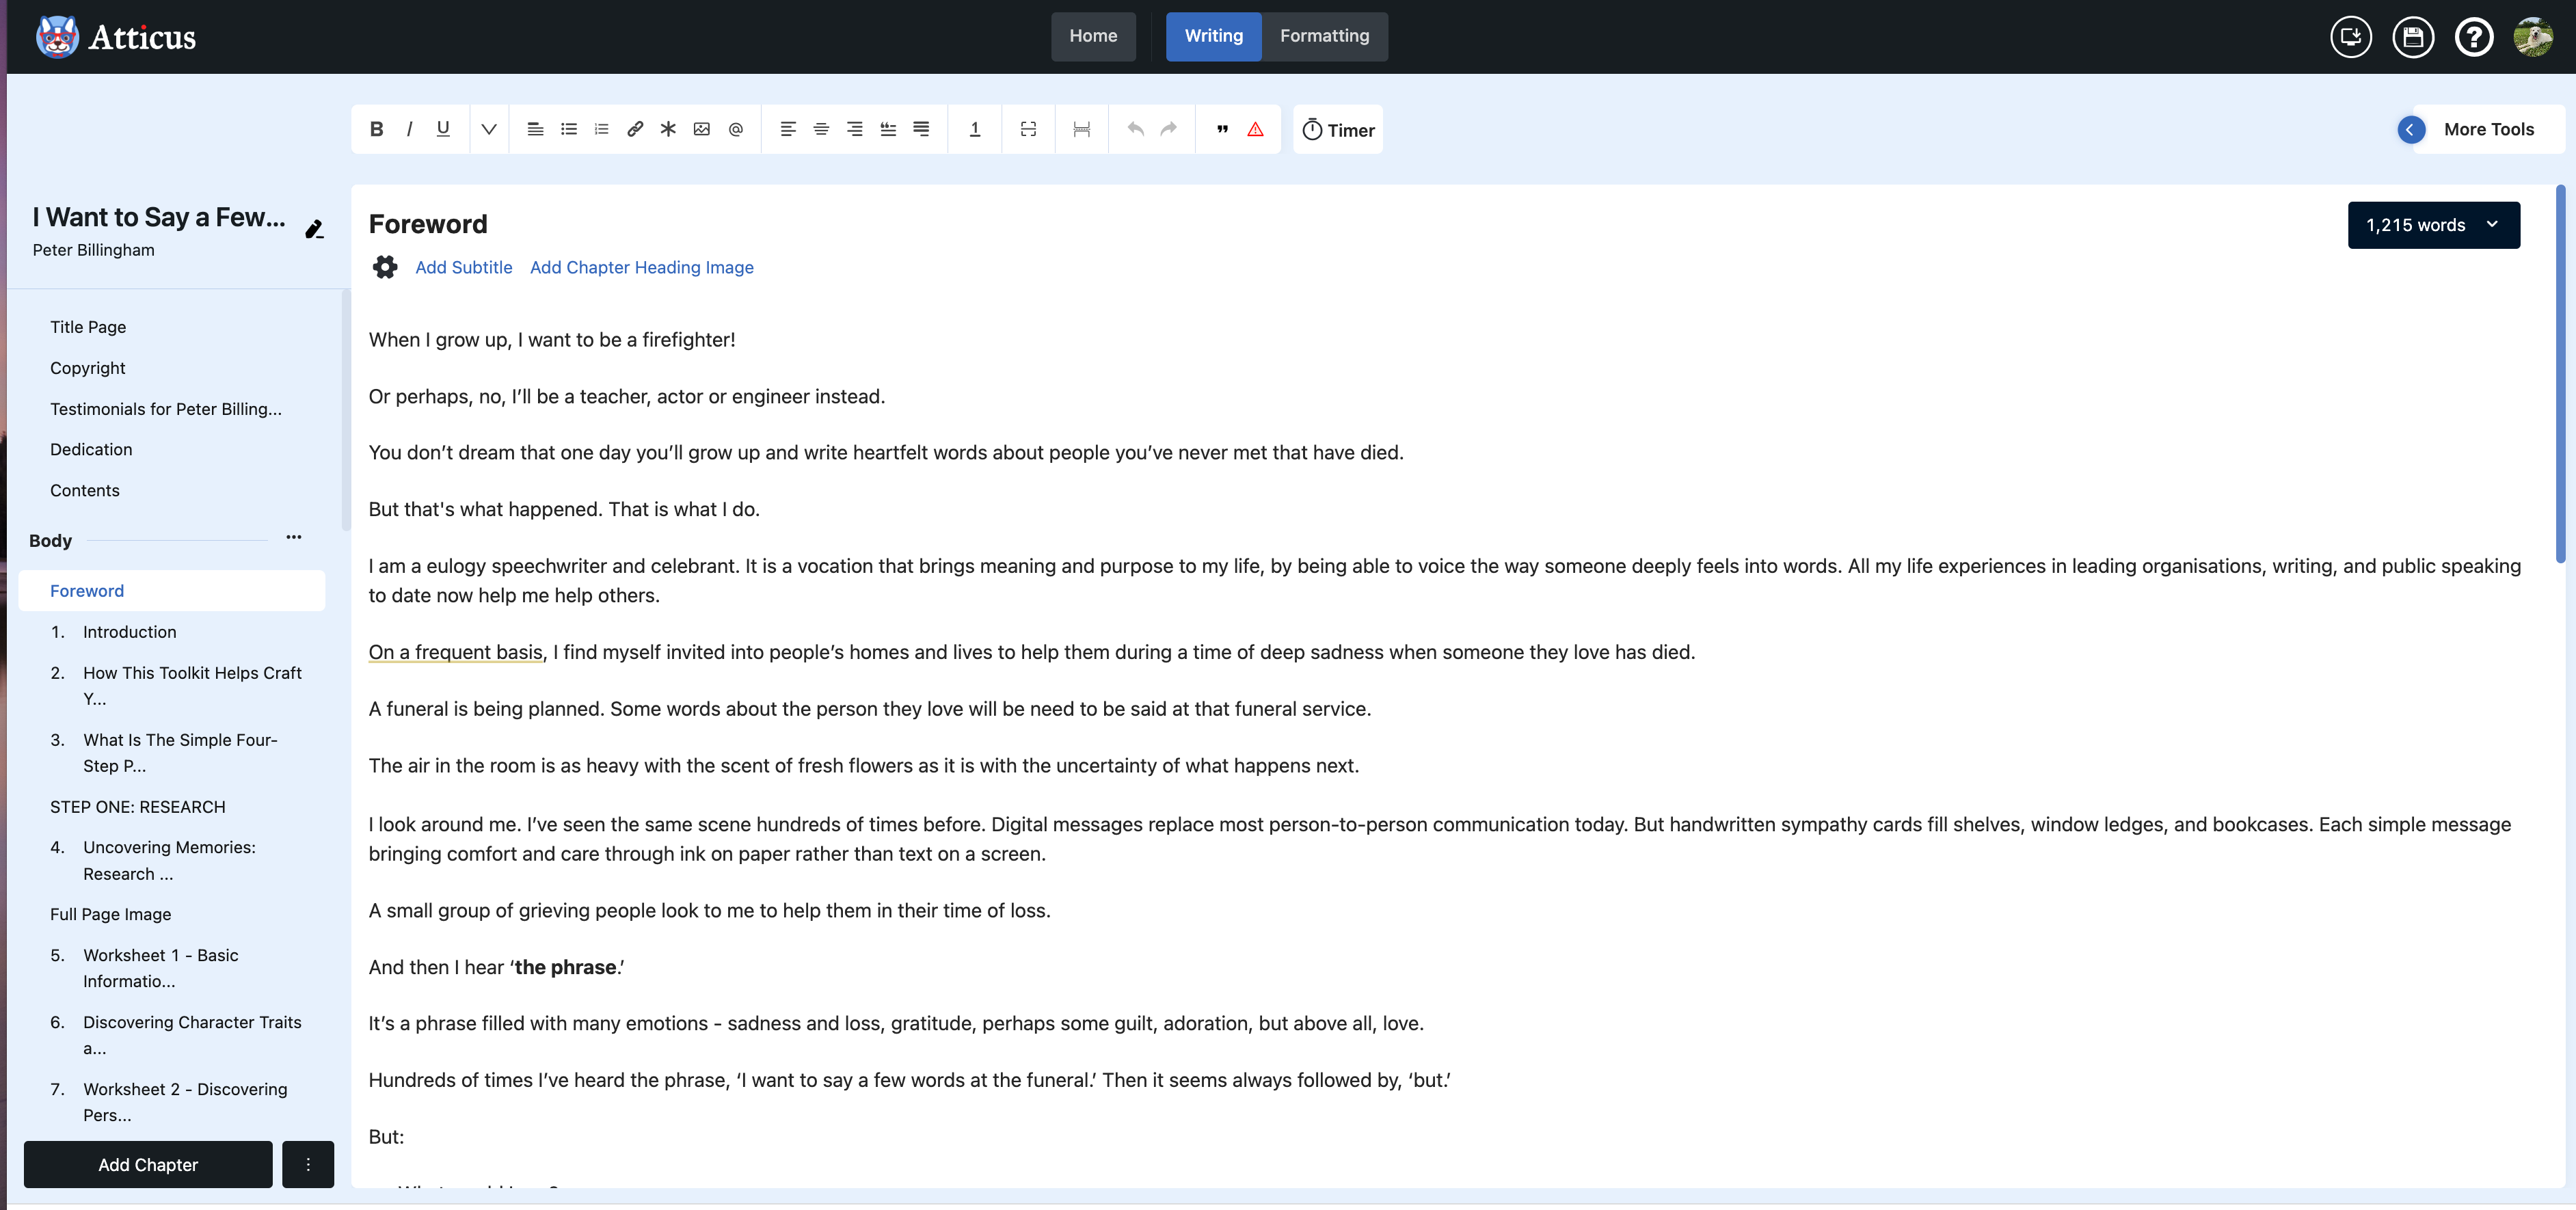This screenshot has width=2576, height=1210.
Task: Insert a scene break ornament
Action: coord(1028,129)
